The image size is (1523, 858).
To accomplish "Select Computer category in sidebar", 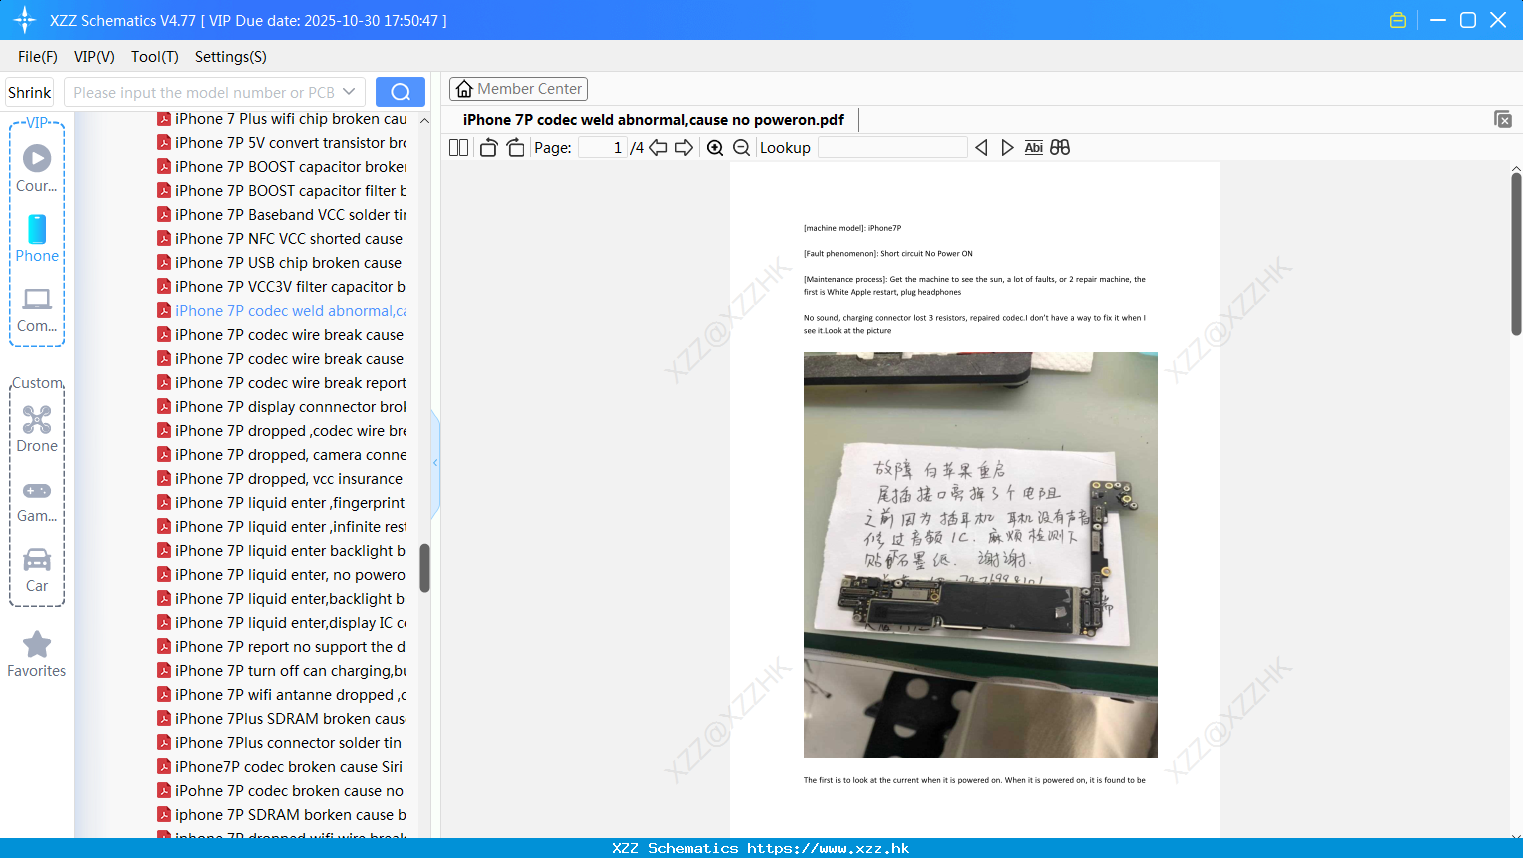I will (x=37, y=310).
